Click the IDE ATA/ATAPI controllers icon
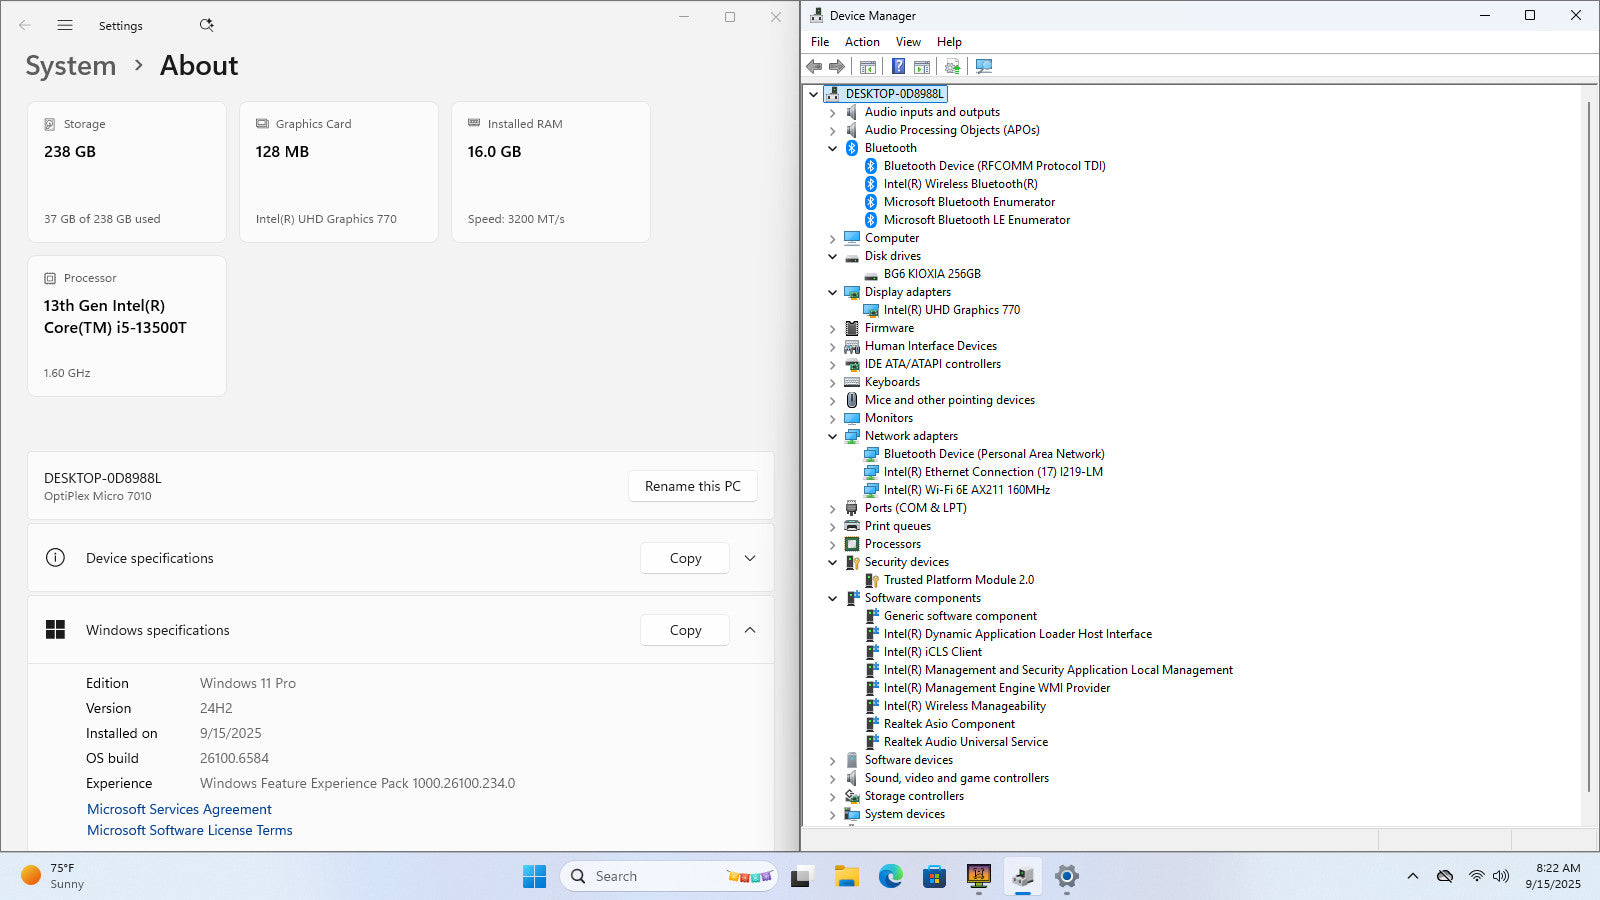This screenshot has height=900, width=1600. click(x=852, y=364)
